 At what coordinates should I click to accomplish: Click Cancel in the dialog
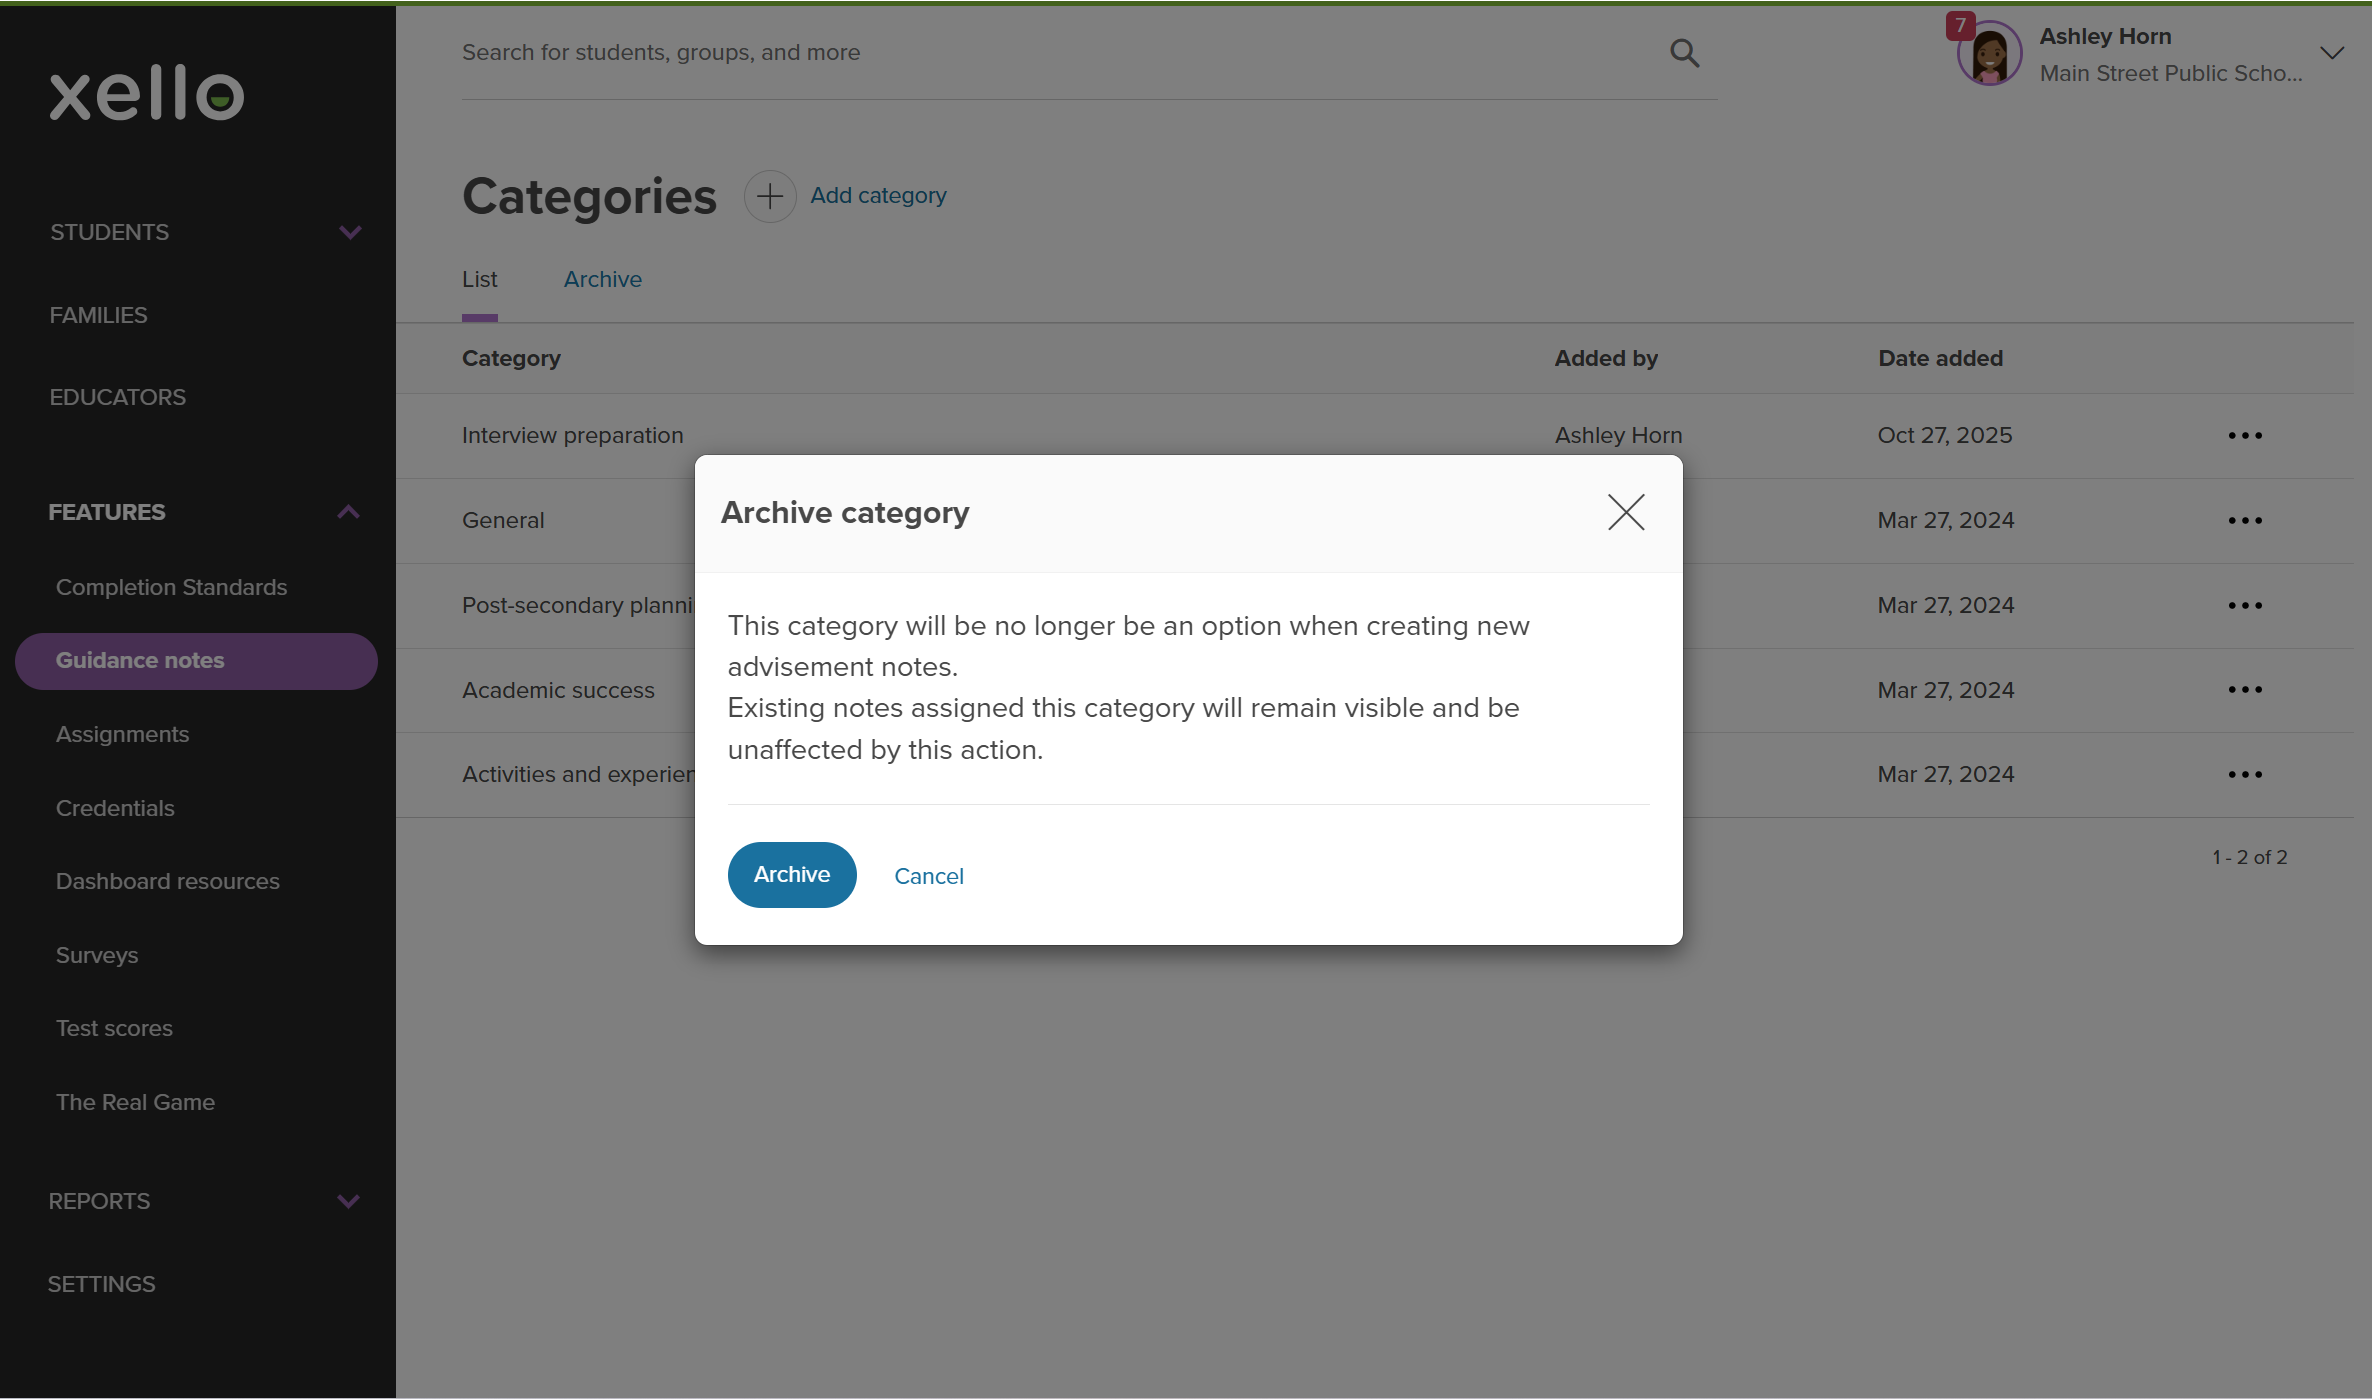[928, 876]
